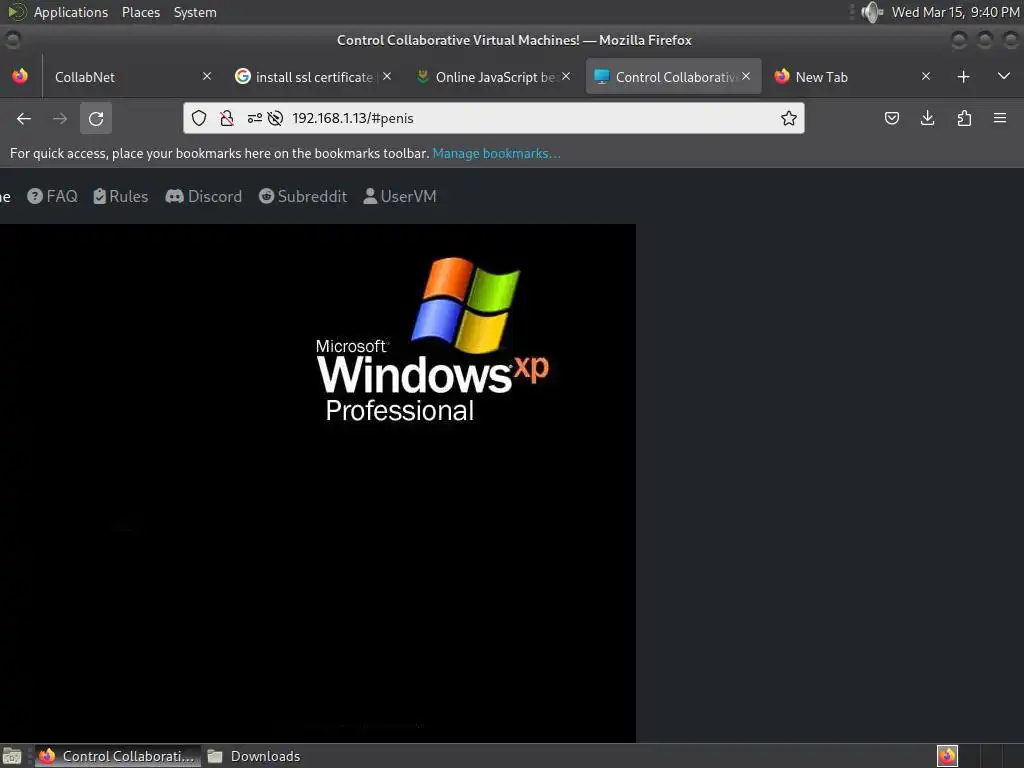
Task: Close the New Tab tab
Action: (926, 76)
